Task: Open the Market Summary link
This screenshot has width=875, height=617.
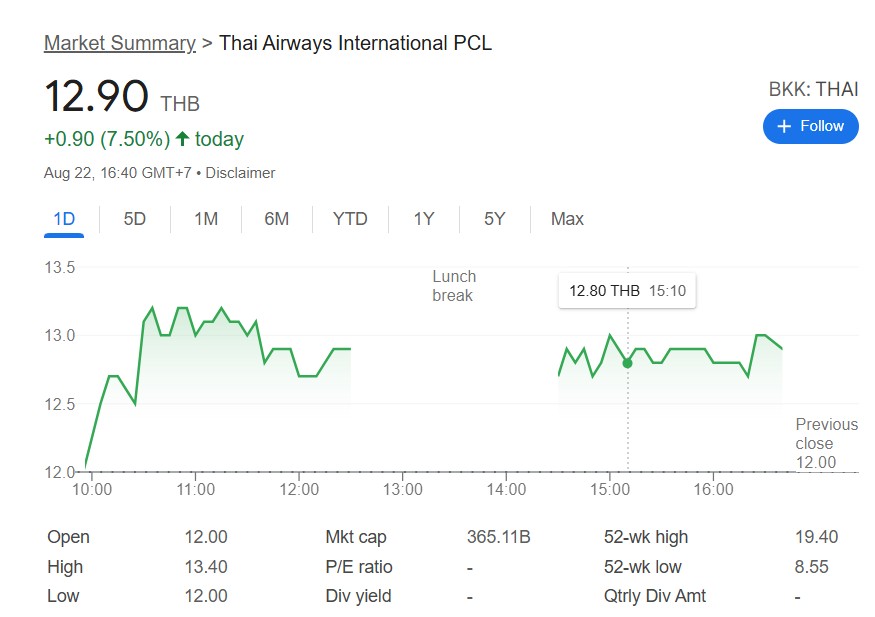Action: [x=120, y=43]
